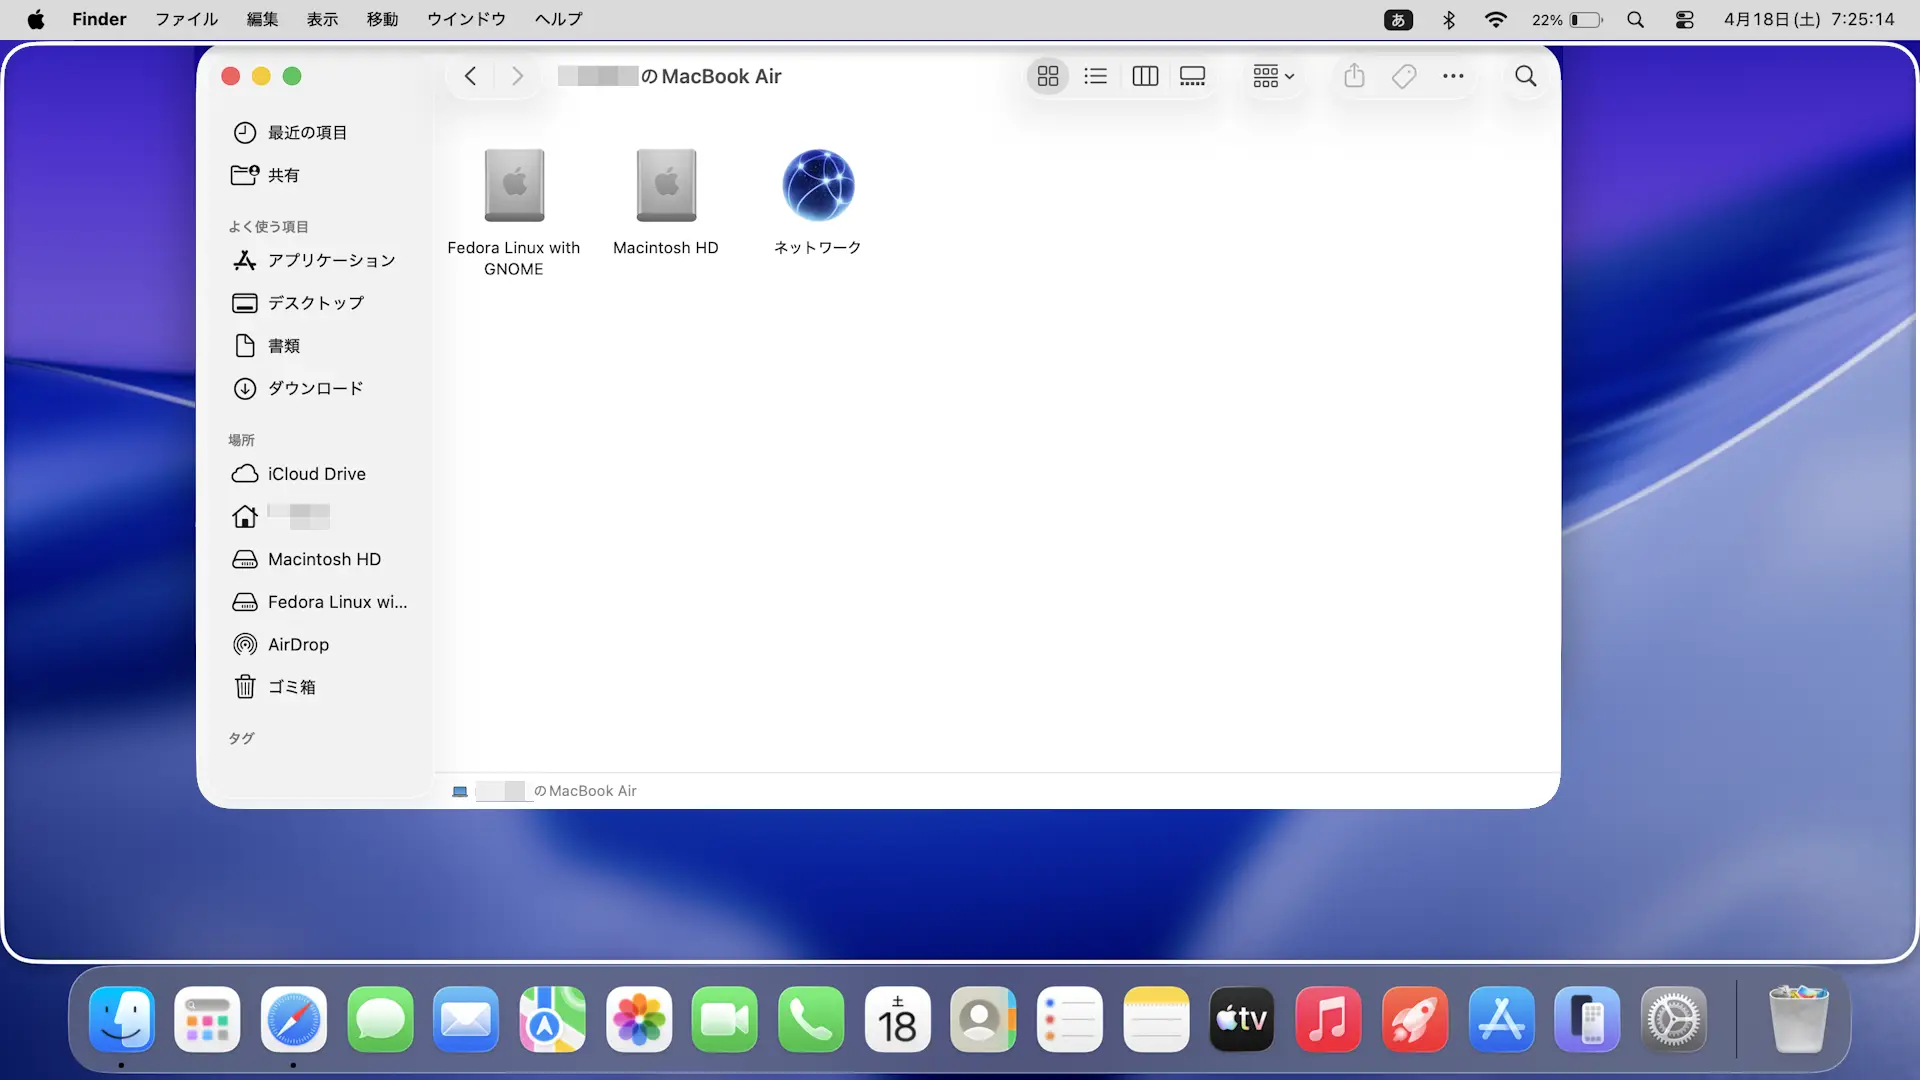Image resolution: width=1920 pixels, height=1080 pixels.
Task: Open Control Center in menu bar
Action: pos(1684,19)
